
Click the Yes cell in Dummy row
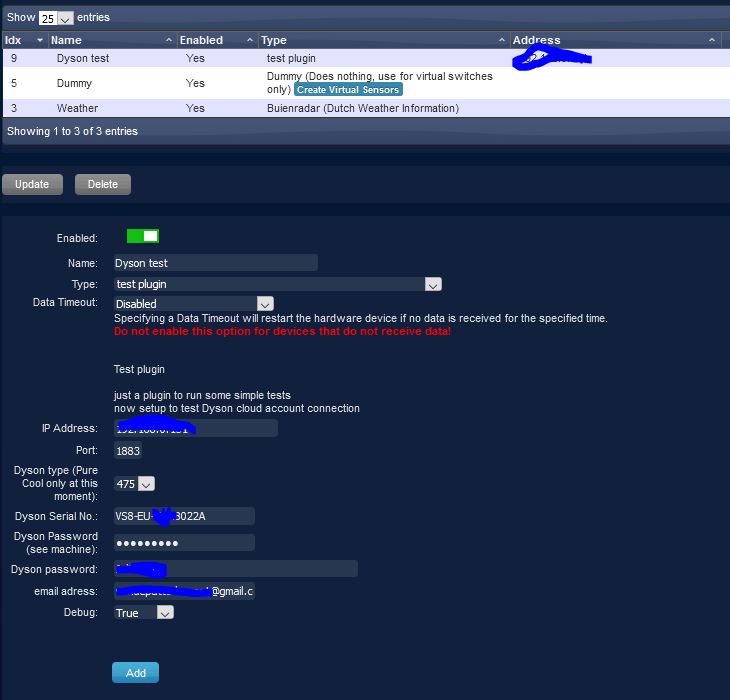195,83
